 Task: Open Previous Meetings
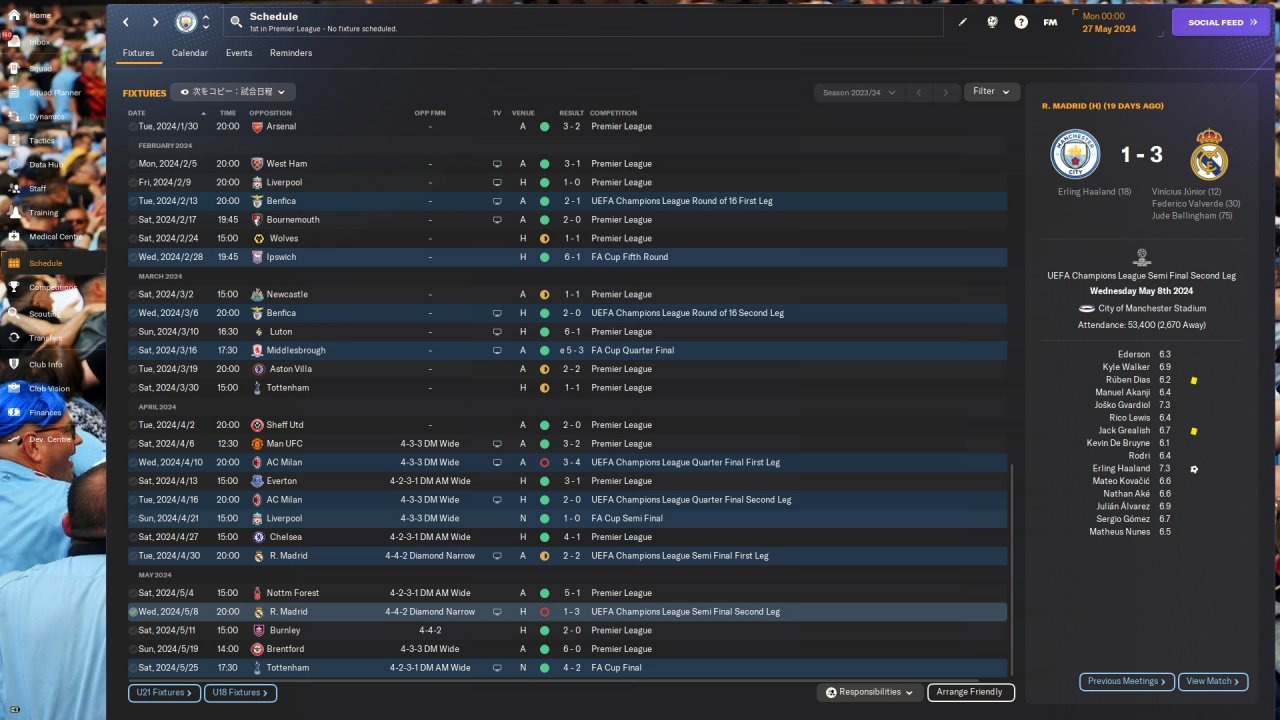tap(1126, 681)
